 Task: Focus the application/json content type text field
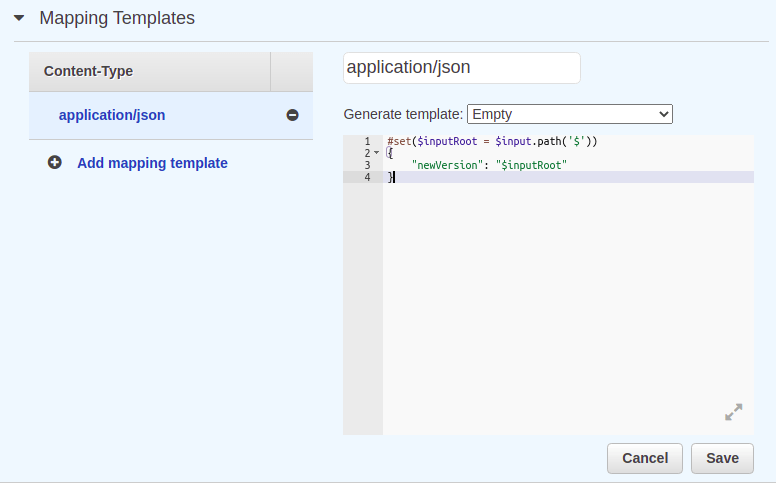pos(461,68)
